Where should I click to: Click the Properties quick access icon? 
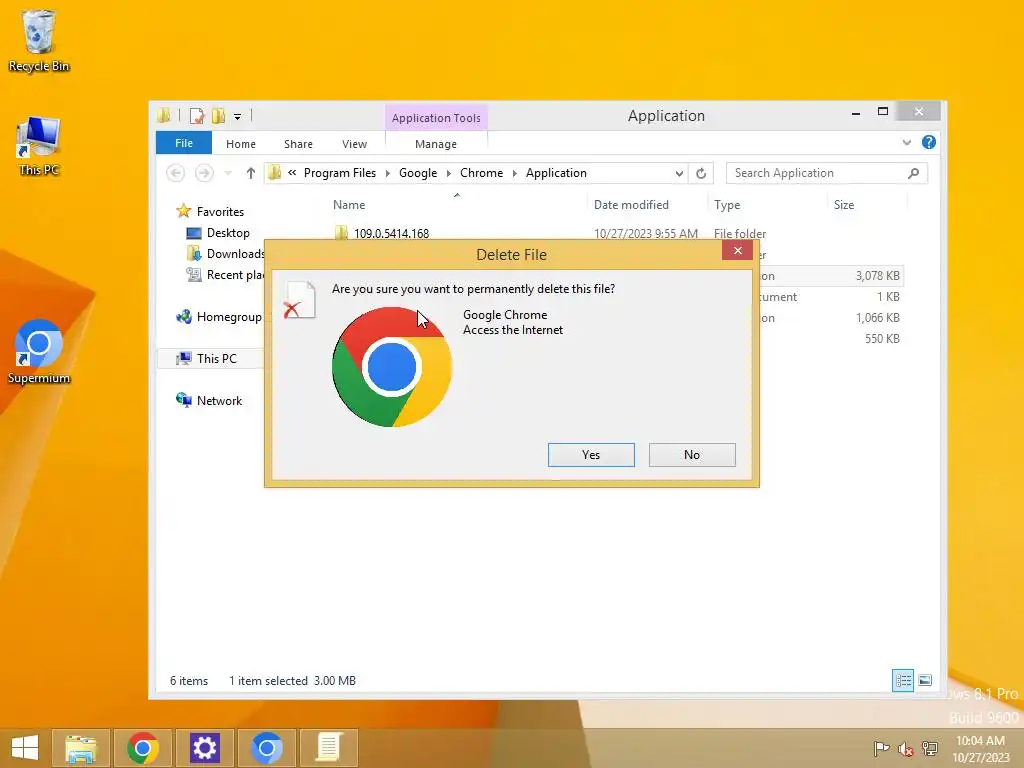[197, 116]
